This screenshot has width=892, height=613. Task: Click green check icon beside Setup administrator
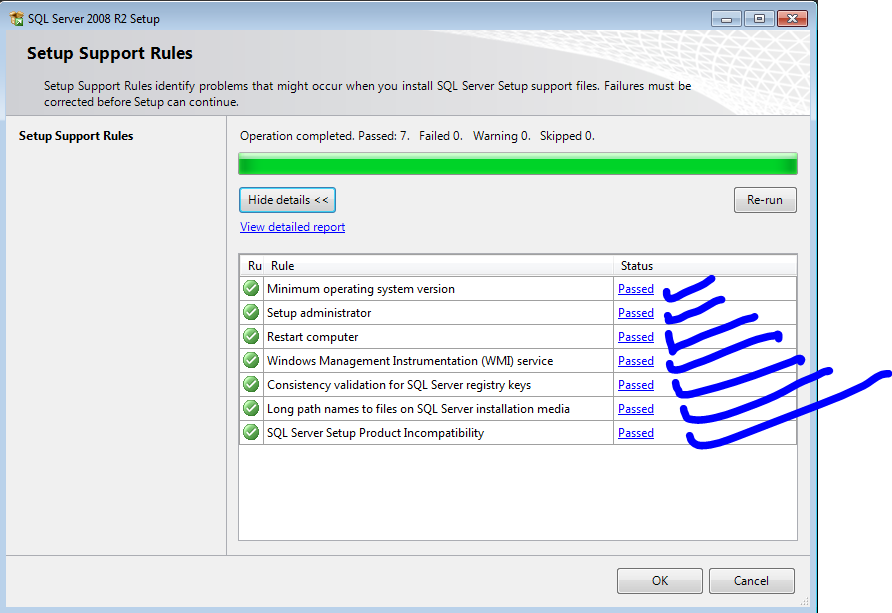point(251,312)
